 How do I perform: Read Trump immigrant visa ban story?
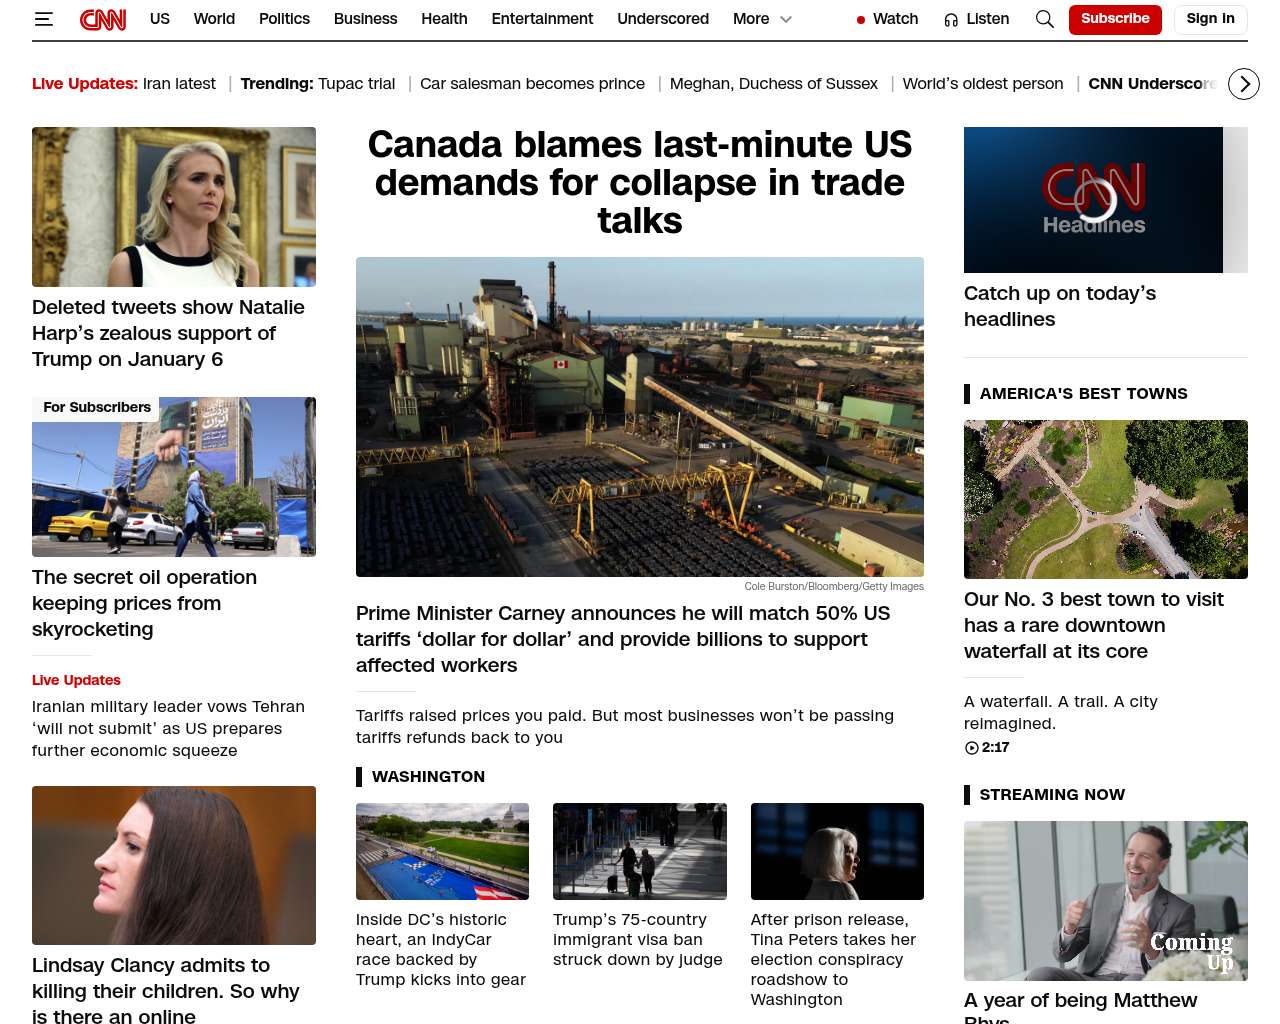pos(638,940)
